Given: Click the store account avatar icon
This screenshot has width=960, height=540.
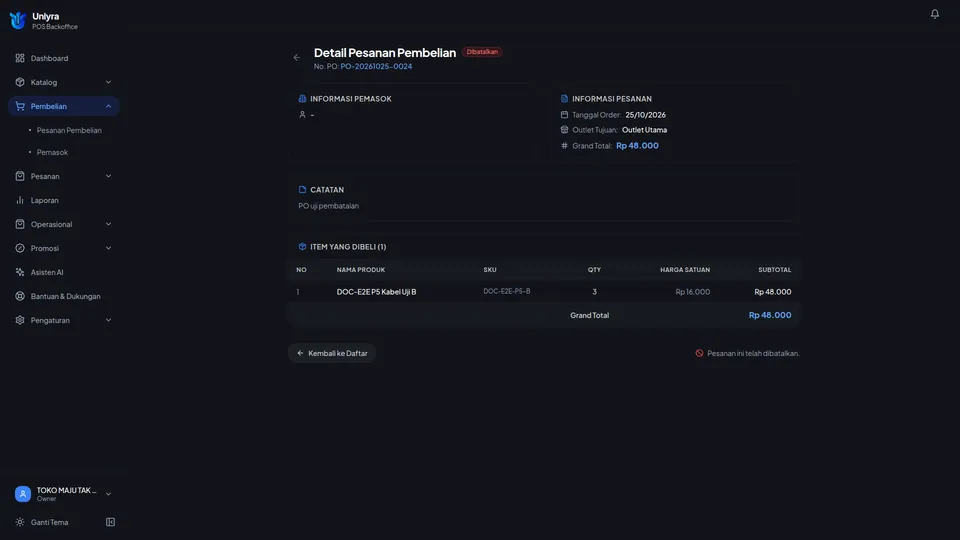Looking at the screenshot, I should click(x=23, y=494).
